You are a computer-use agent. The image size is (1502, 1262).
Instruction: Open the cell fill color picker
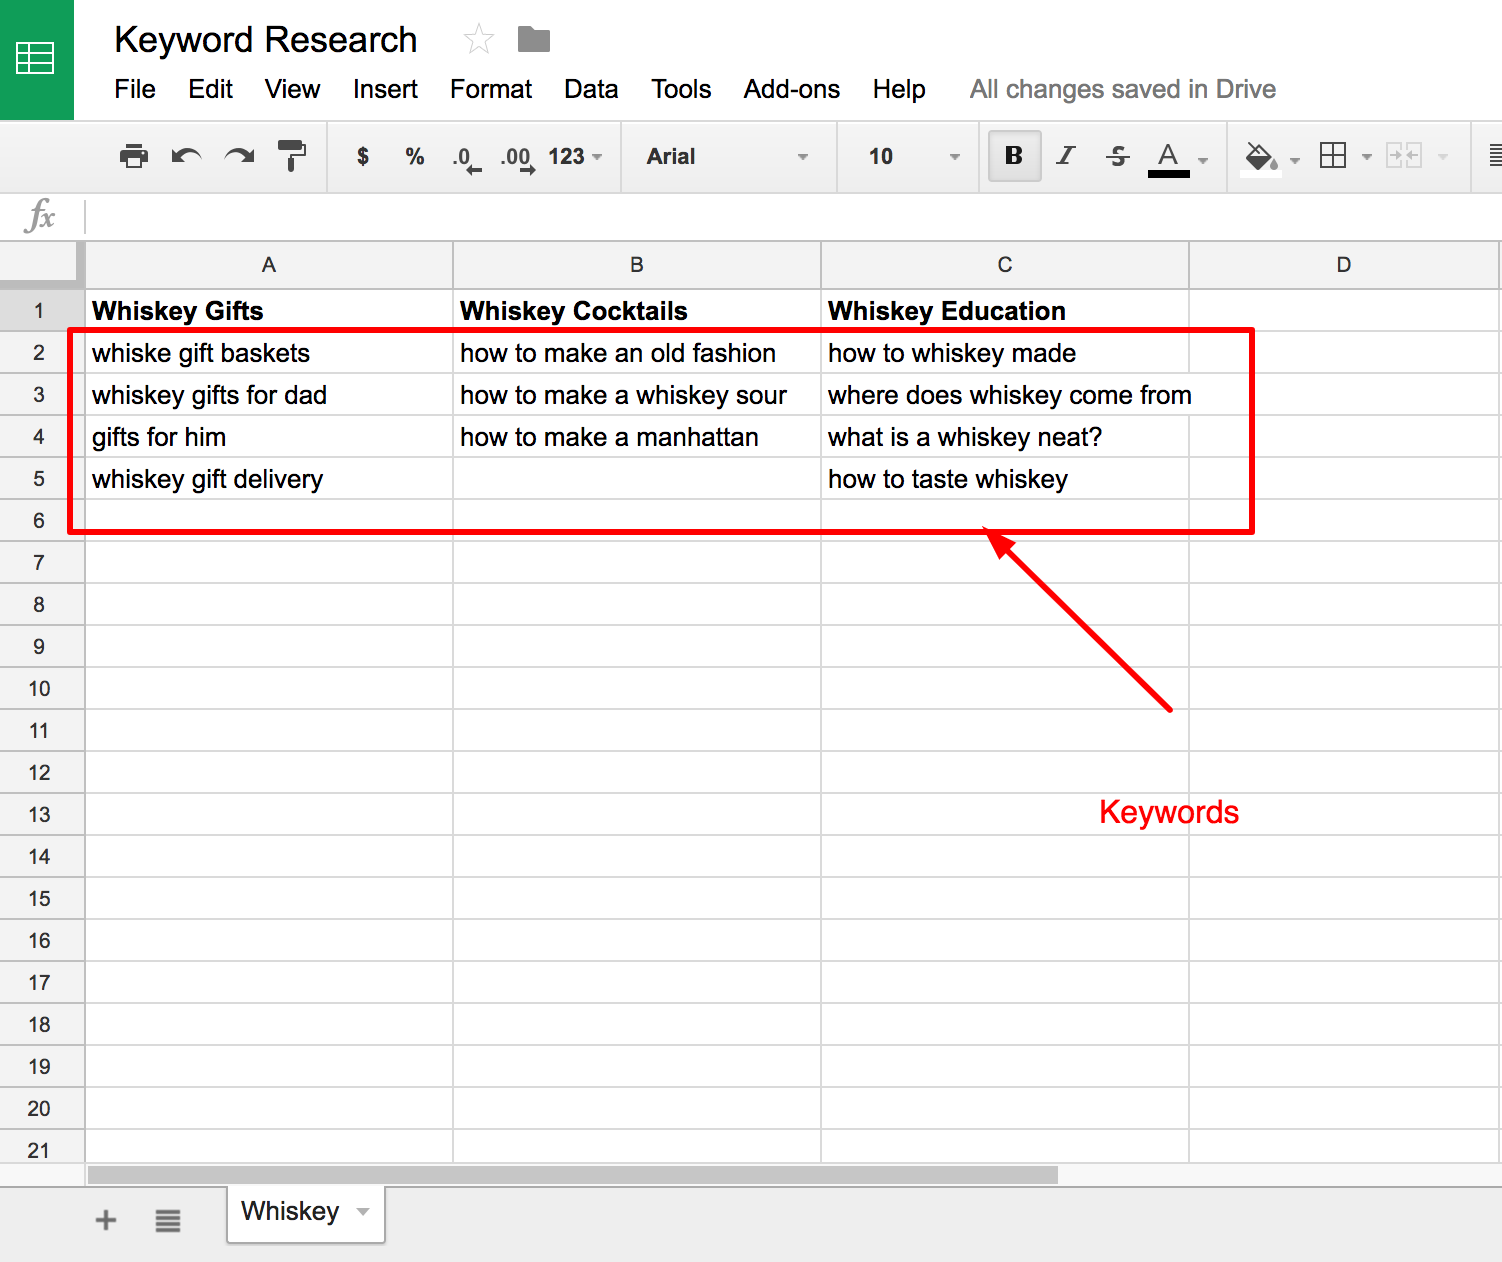pos(1262,156)
